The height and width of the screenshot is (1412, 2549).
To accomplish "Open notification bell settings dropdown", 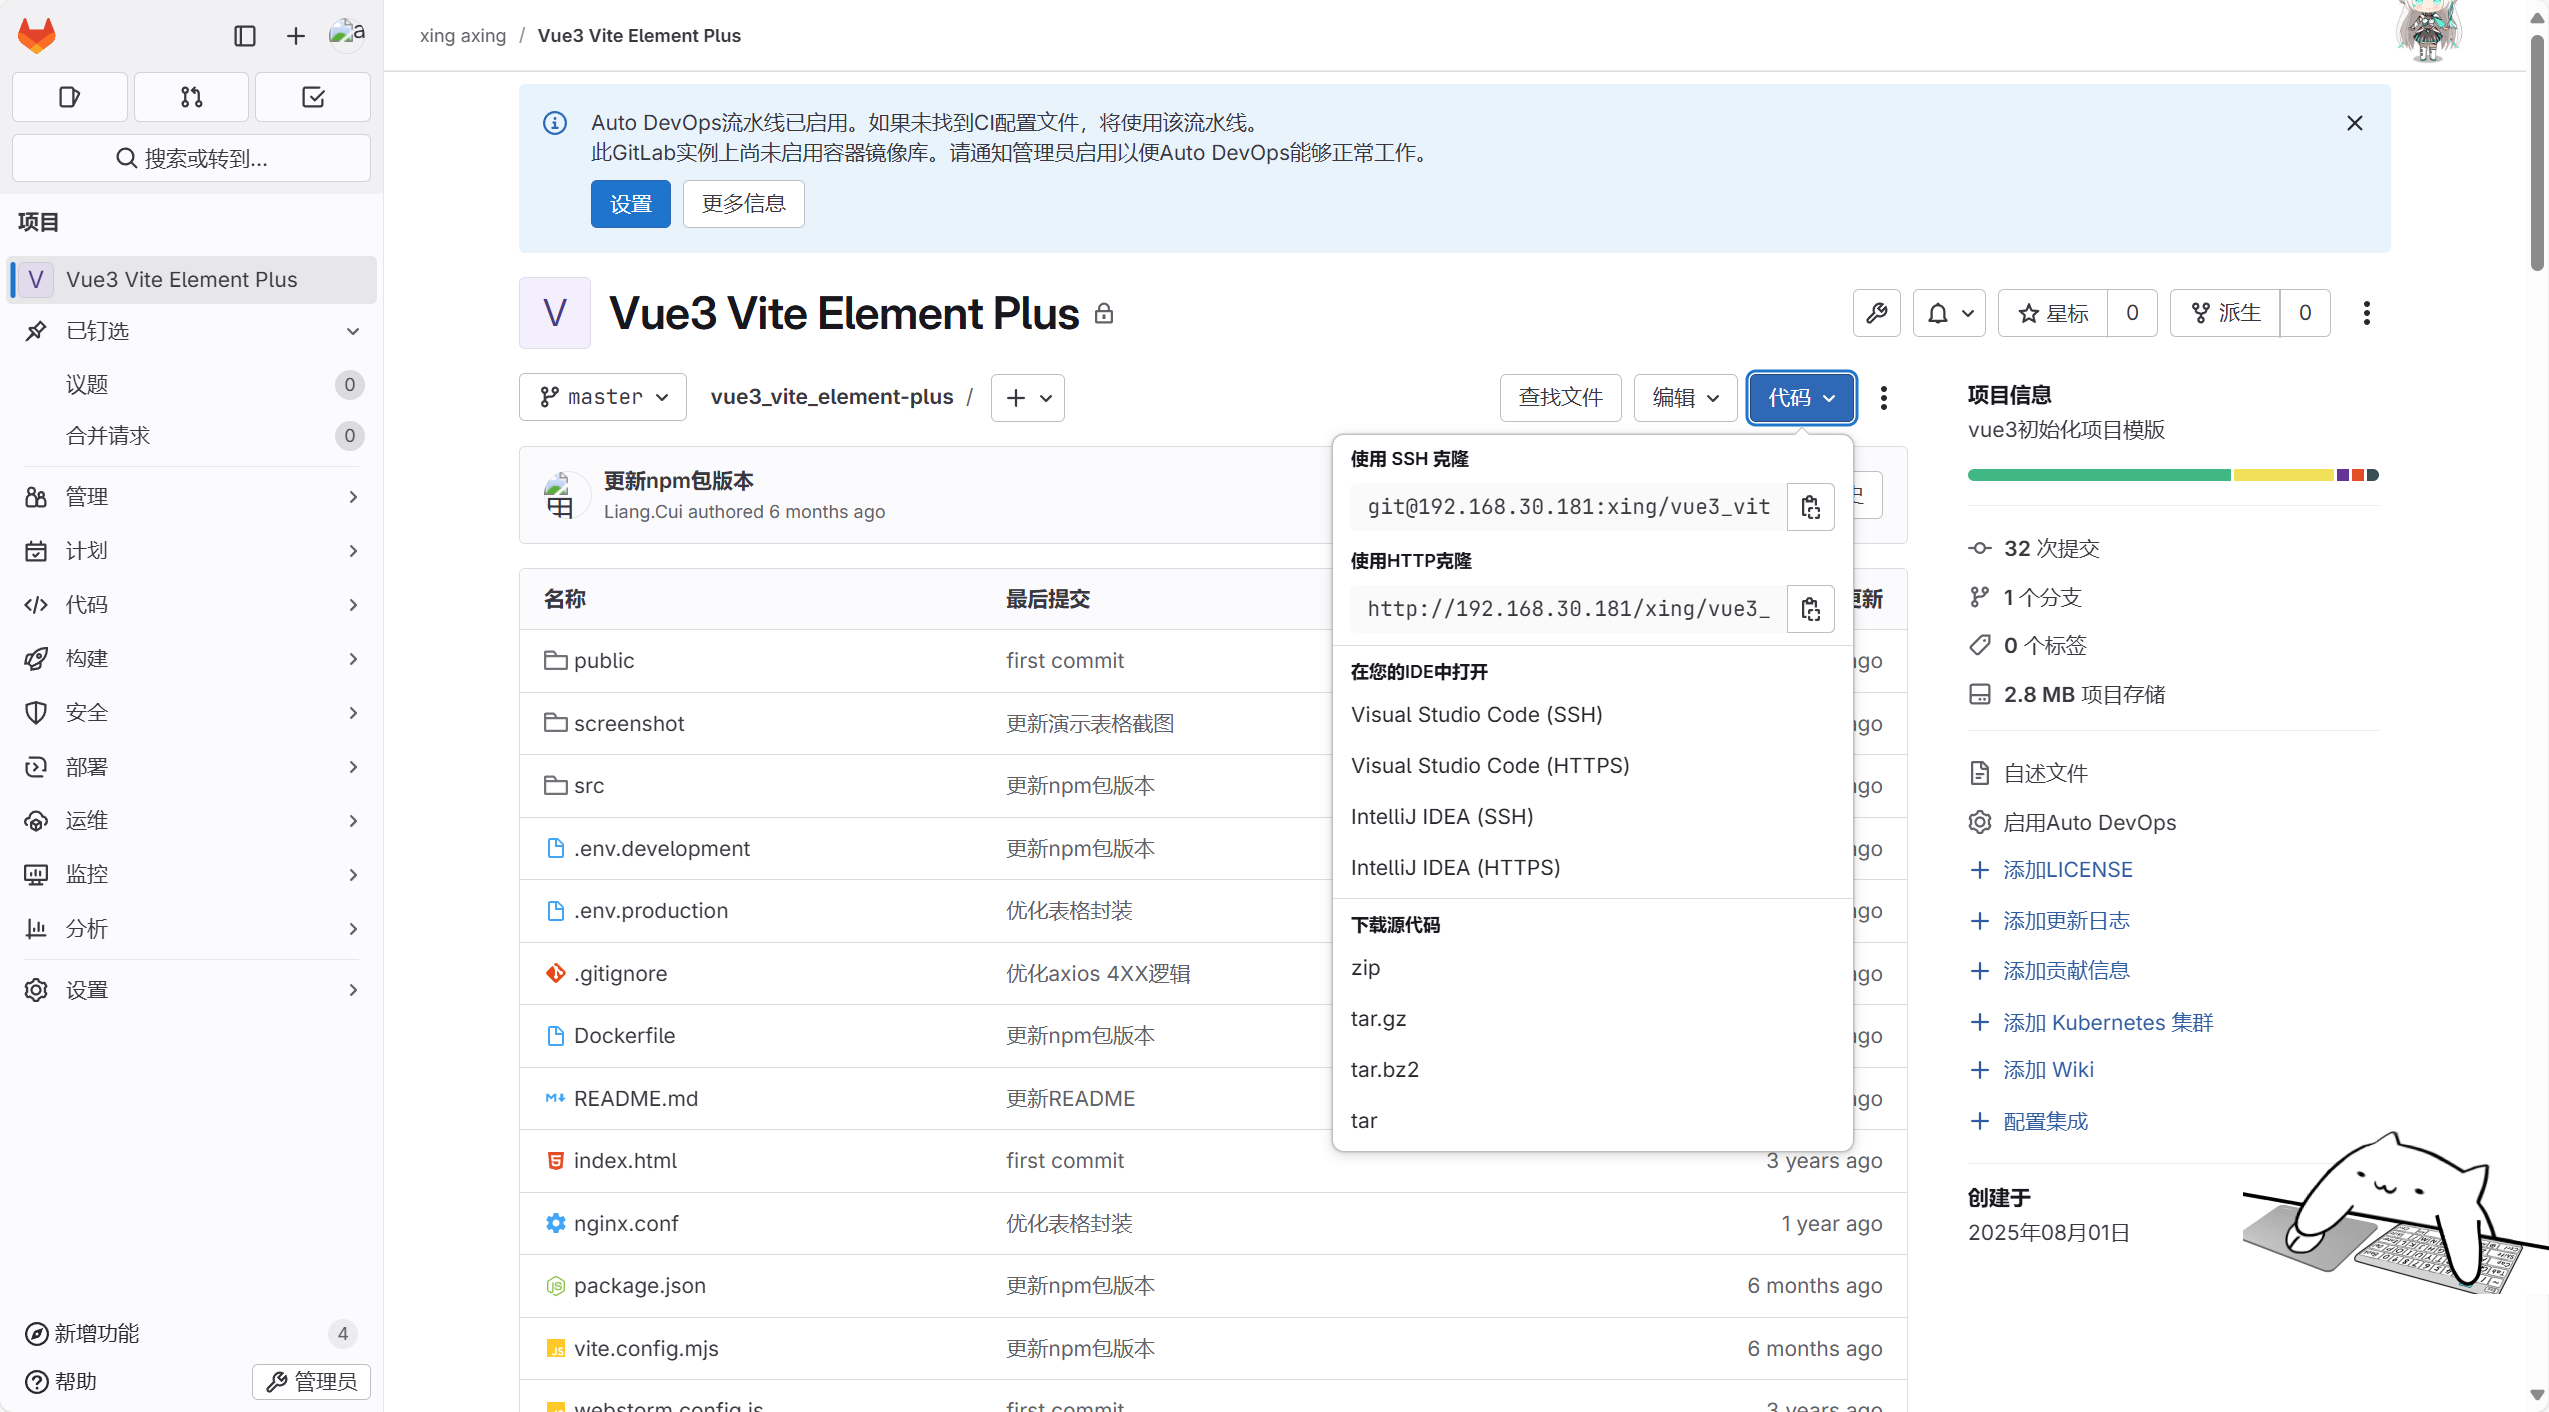I will (1949, 313).
